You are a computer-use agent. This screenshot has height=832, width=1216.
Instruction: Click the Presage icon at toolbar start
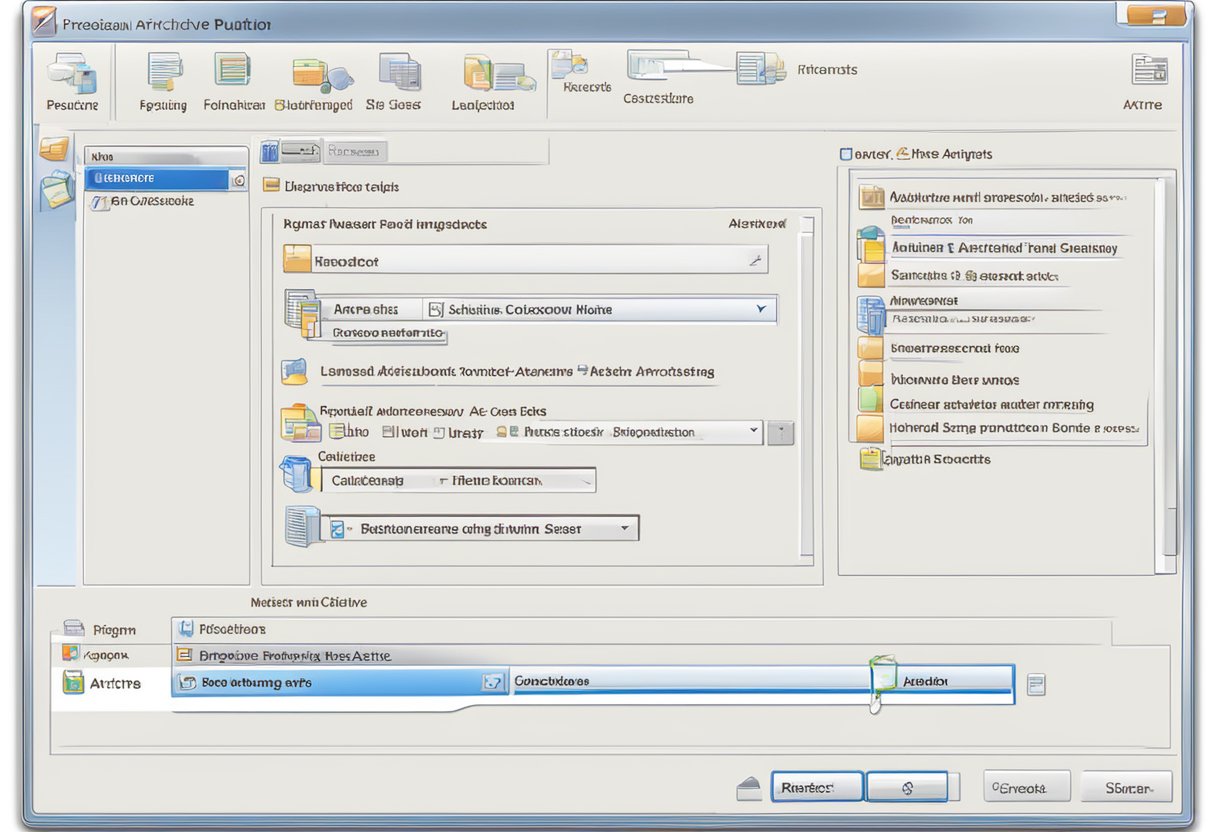coord(70,80)
